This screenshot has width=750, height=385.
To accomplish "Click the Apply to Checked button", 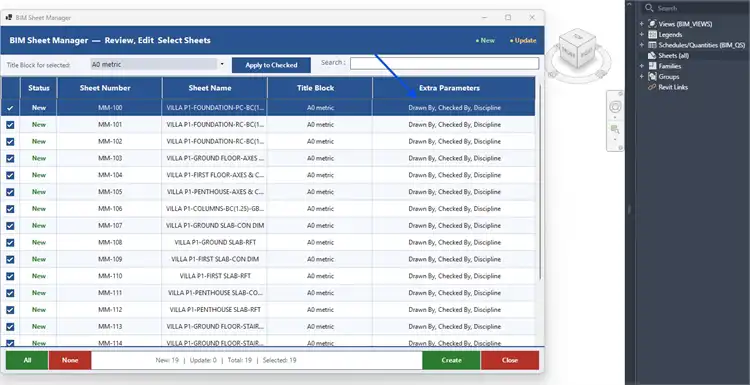I will tap(271, 65).
